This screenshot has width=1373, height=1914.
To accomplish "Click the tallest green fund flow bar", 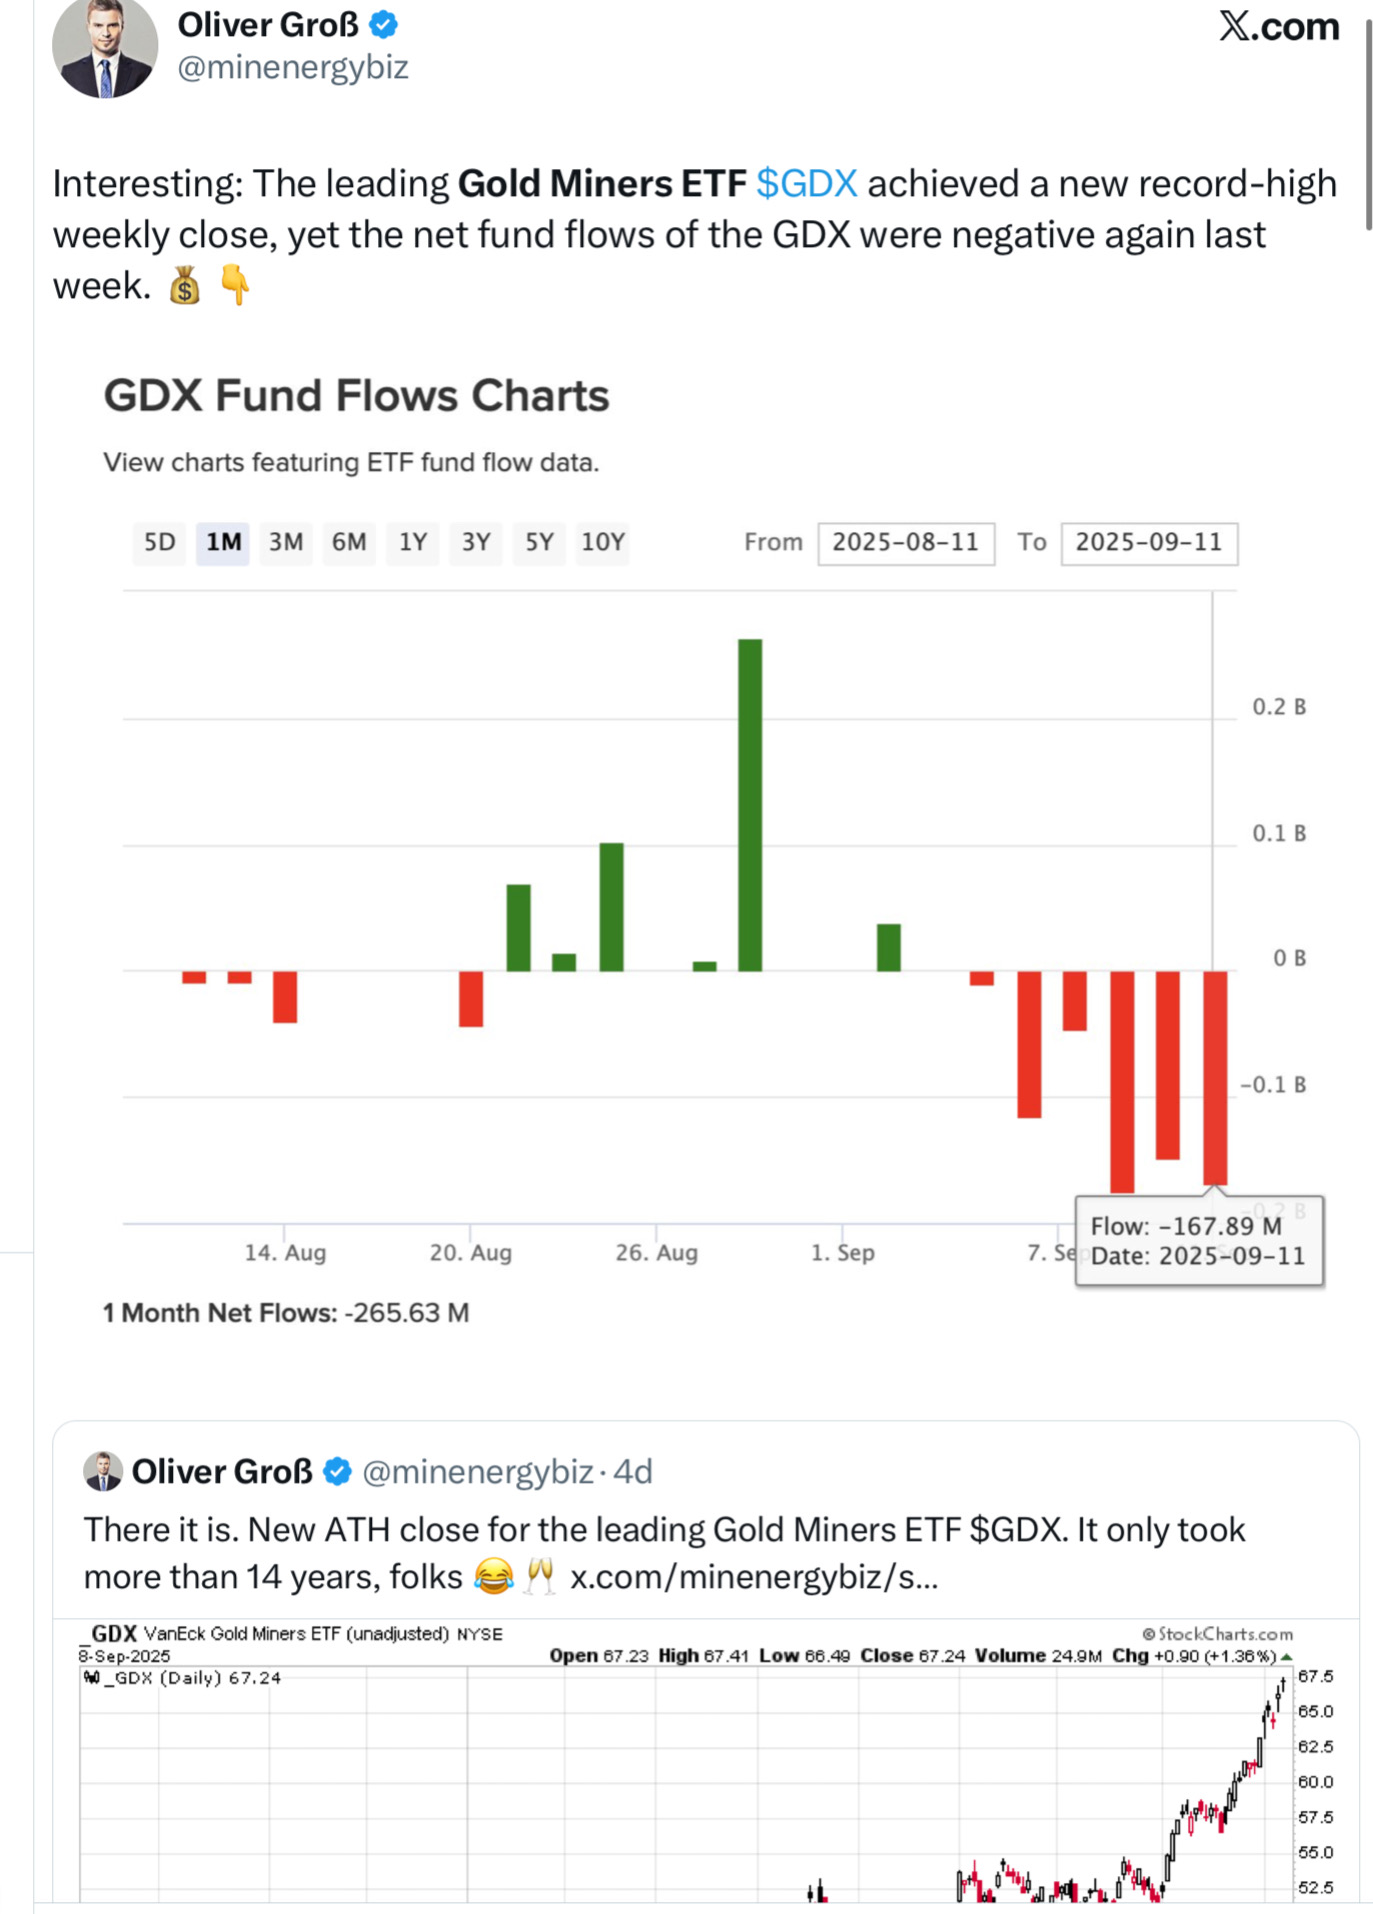I will tap(750, 805).
